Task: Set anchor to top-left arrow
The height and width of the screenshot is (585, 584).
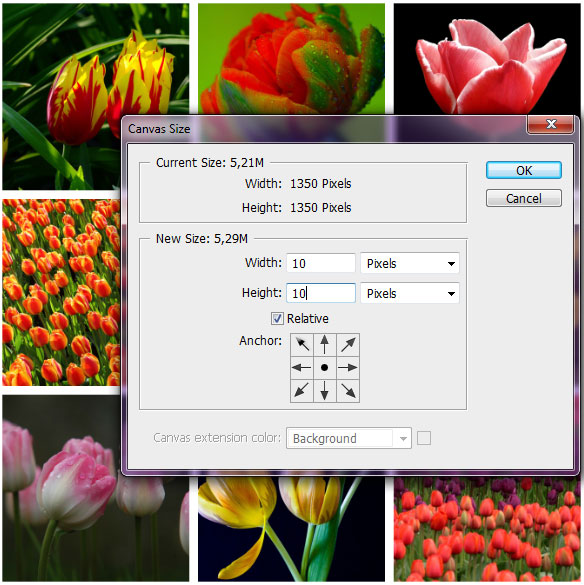Action: (302, 345)
